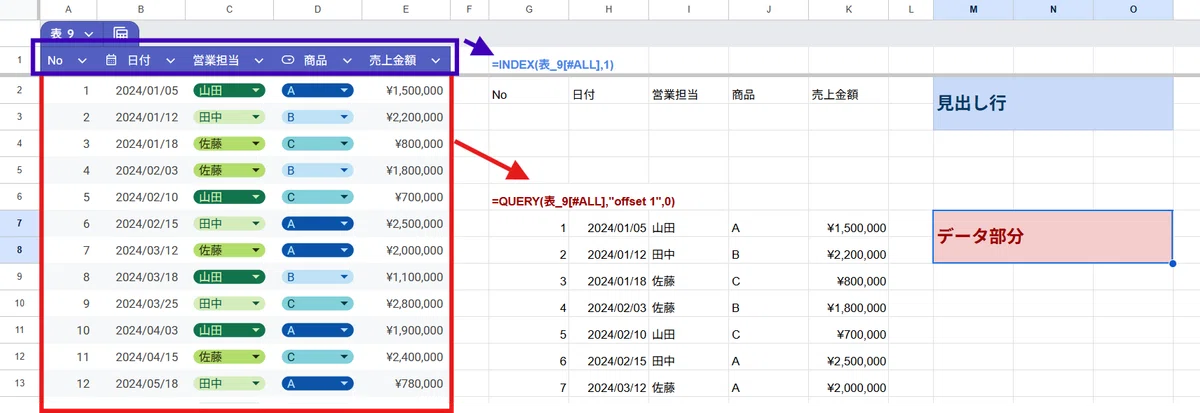Select column A header
This screenshot has width=1200, height=413.
pyautogui.click(x=68, y=9)
